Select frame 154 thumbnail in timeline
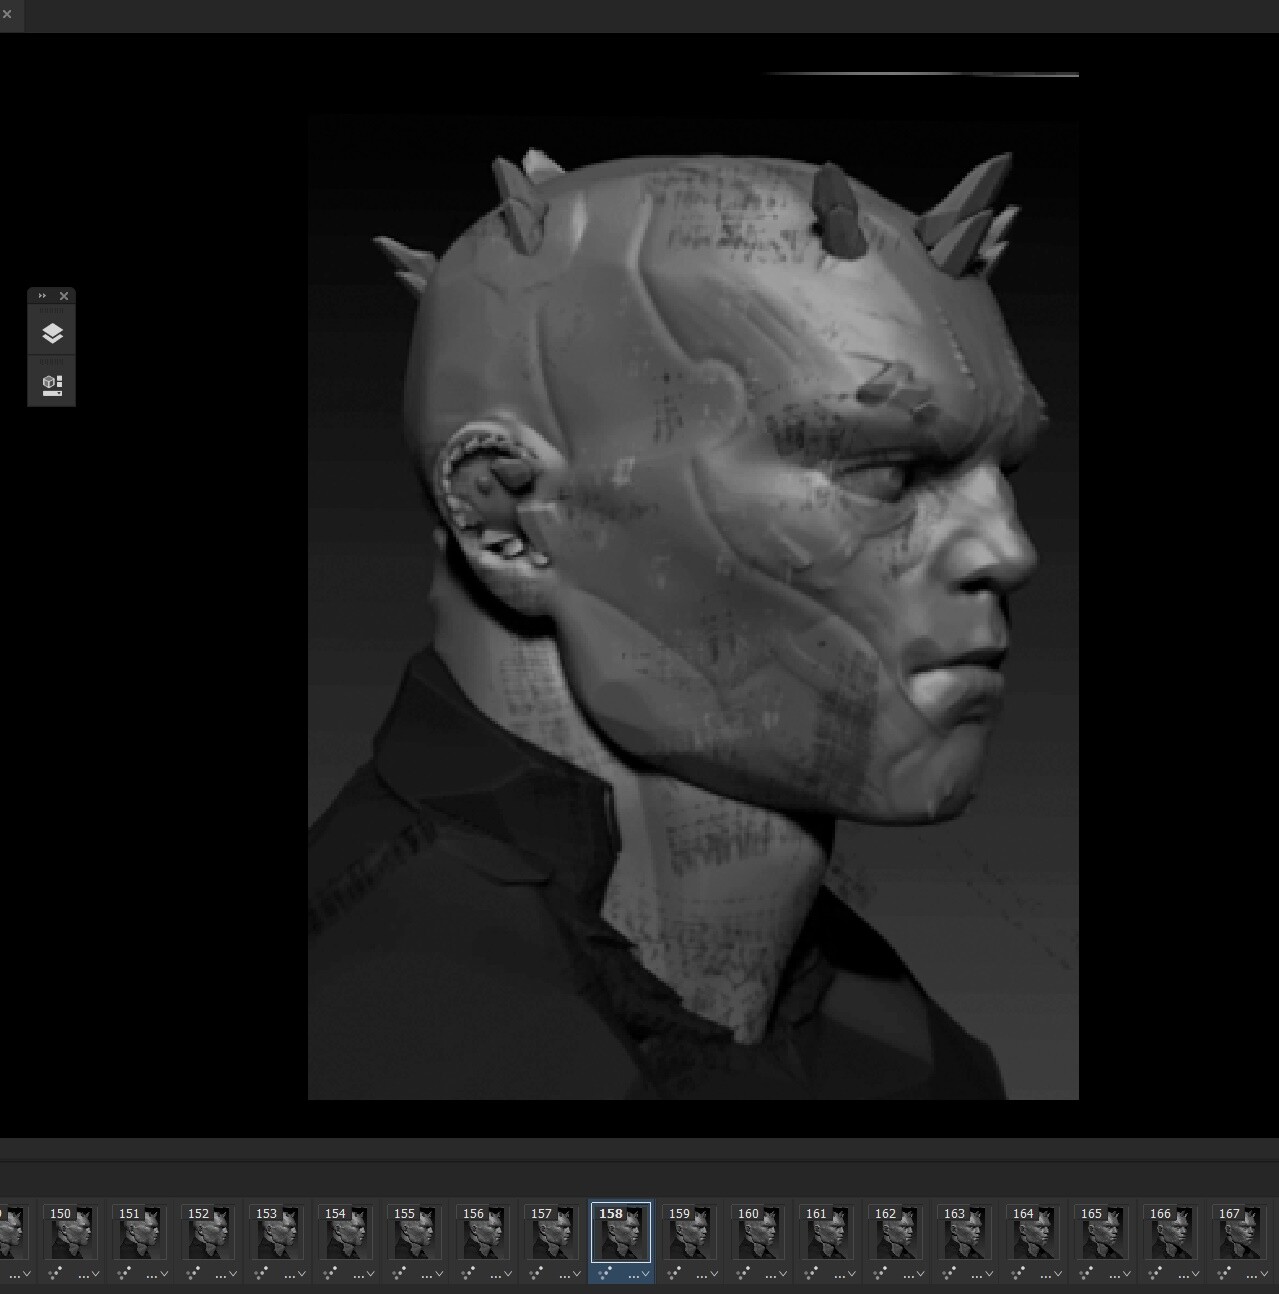 (346, 1232)
